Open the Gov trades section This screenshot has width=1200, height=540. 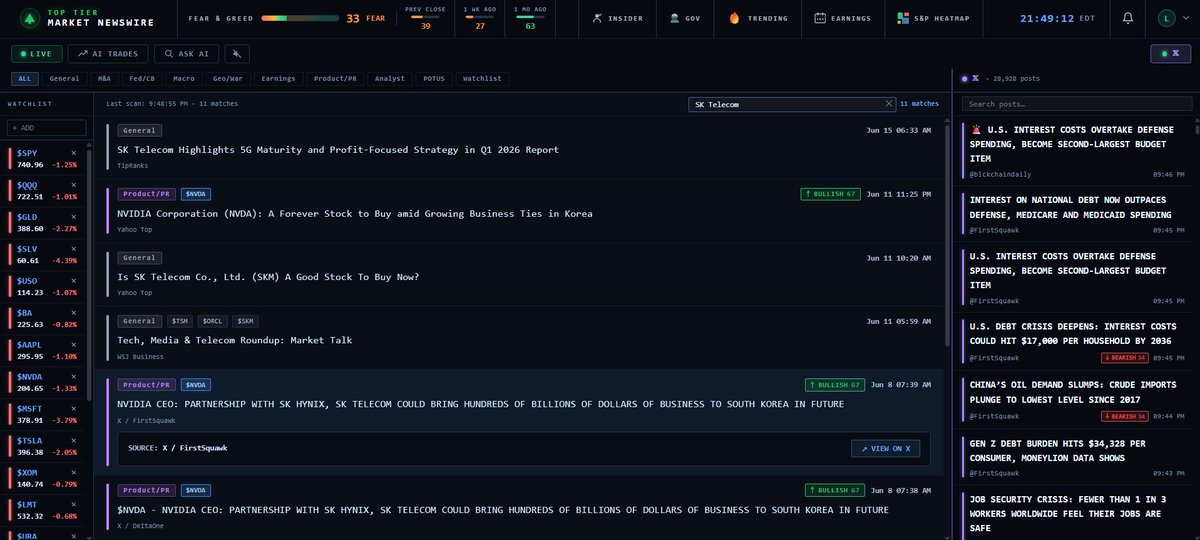pyautogui.click(x=686, y=18)
